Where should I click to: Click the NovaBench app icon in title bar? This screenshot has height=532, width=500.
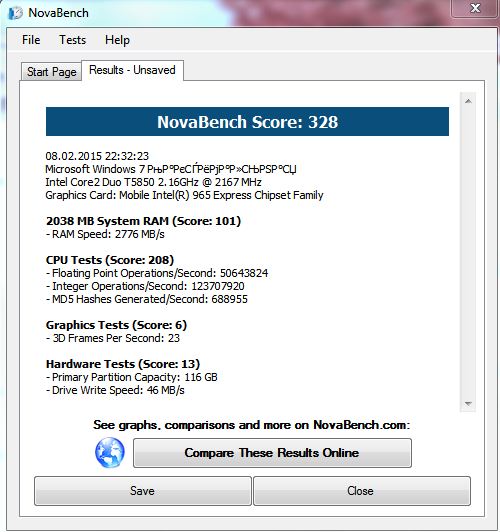tap(15, 13)
